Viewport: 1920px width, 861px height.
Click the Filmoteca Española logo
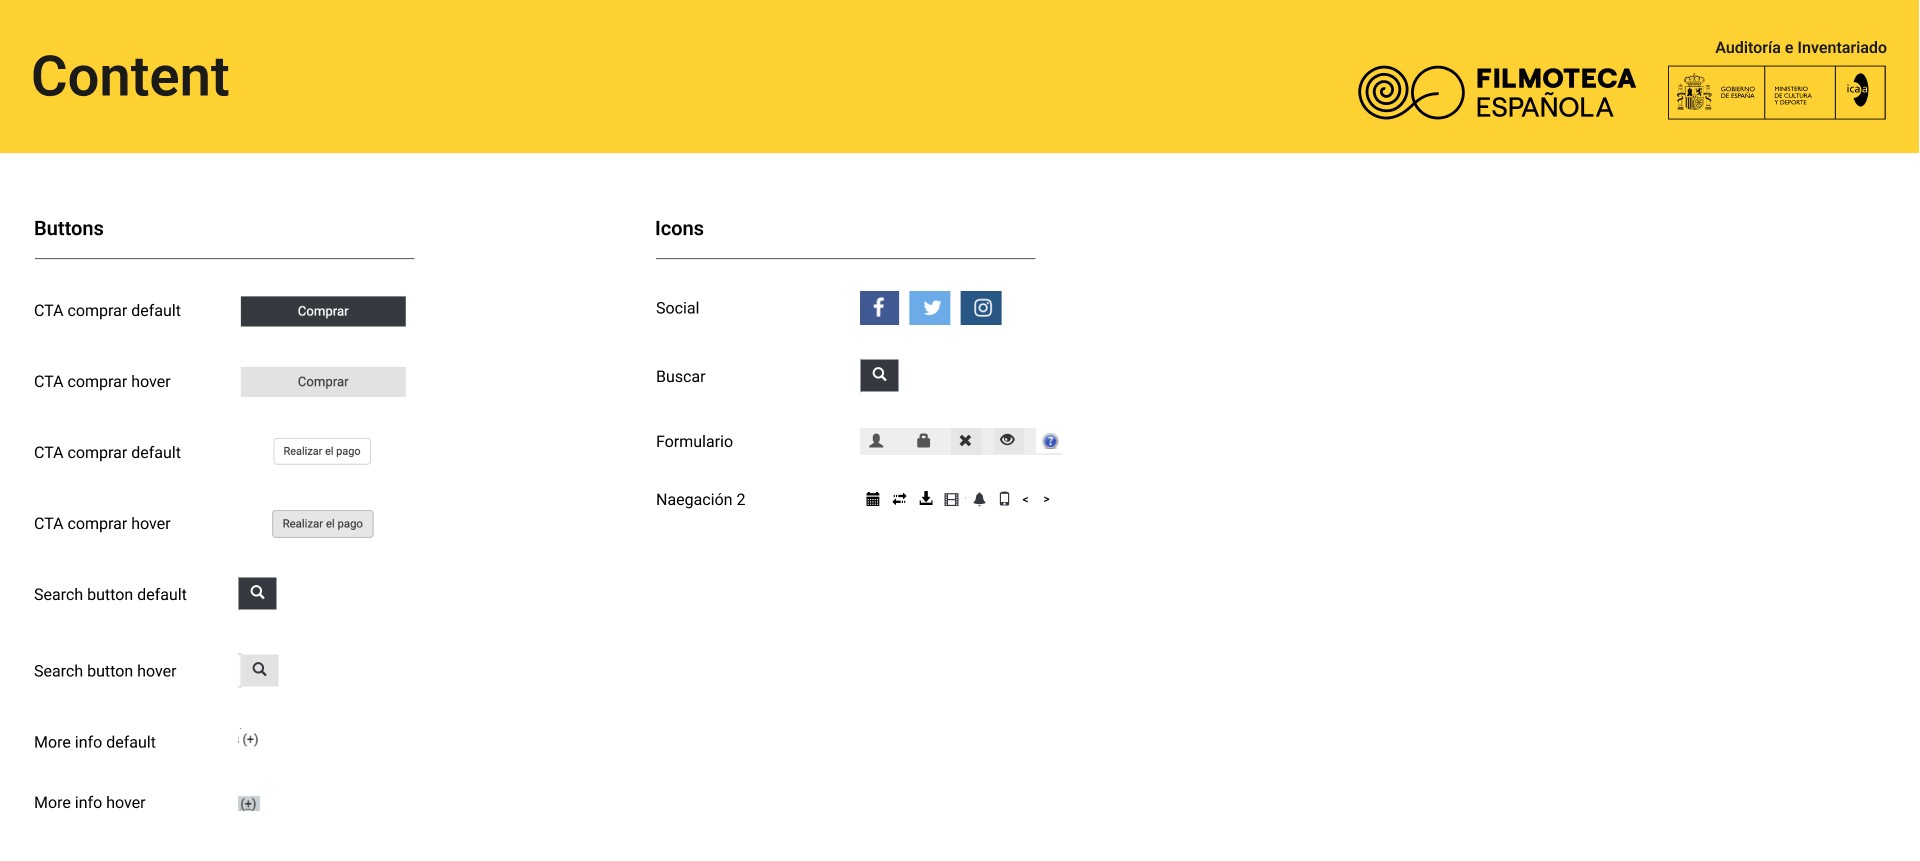(1497, 93)
